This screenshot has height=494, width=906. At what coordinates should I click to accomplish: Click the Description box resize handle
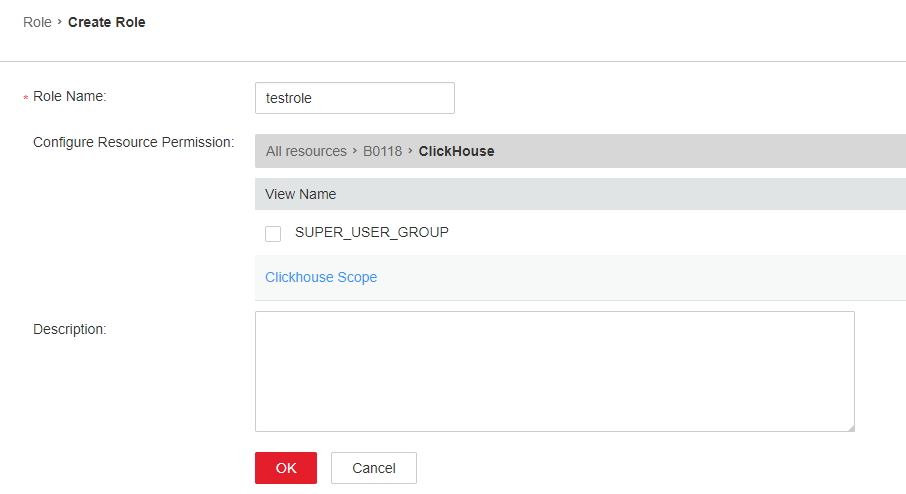click(851, 428)
